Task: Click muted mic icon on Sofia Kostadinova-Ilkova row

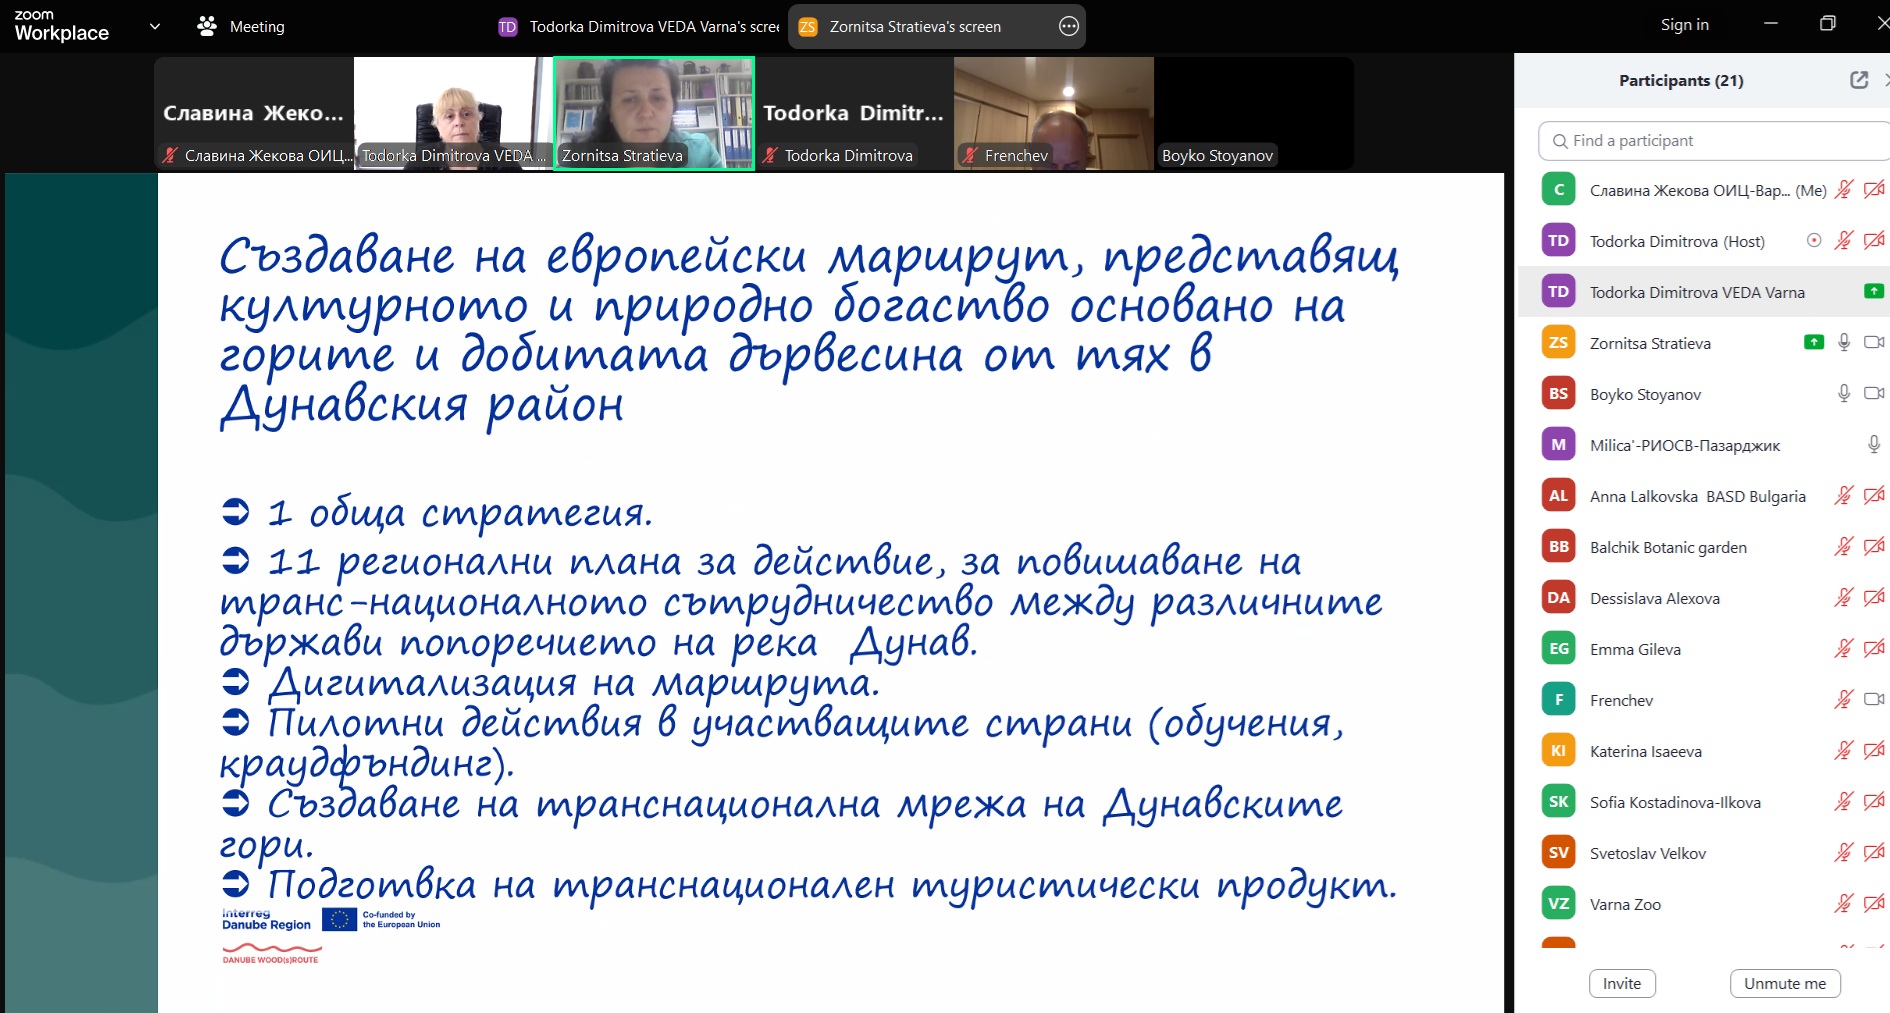Action: (1844, 802)
